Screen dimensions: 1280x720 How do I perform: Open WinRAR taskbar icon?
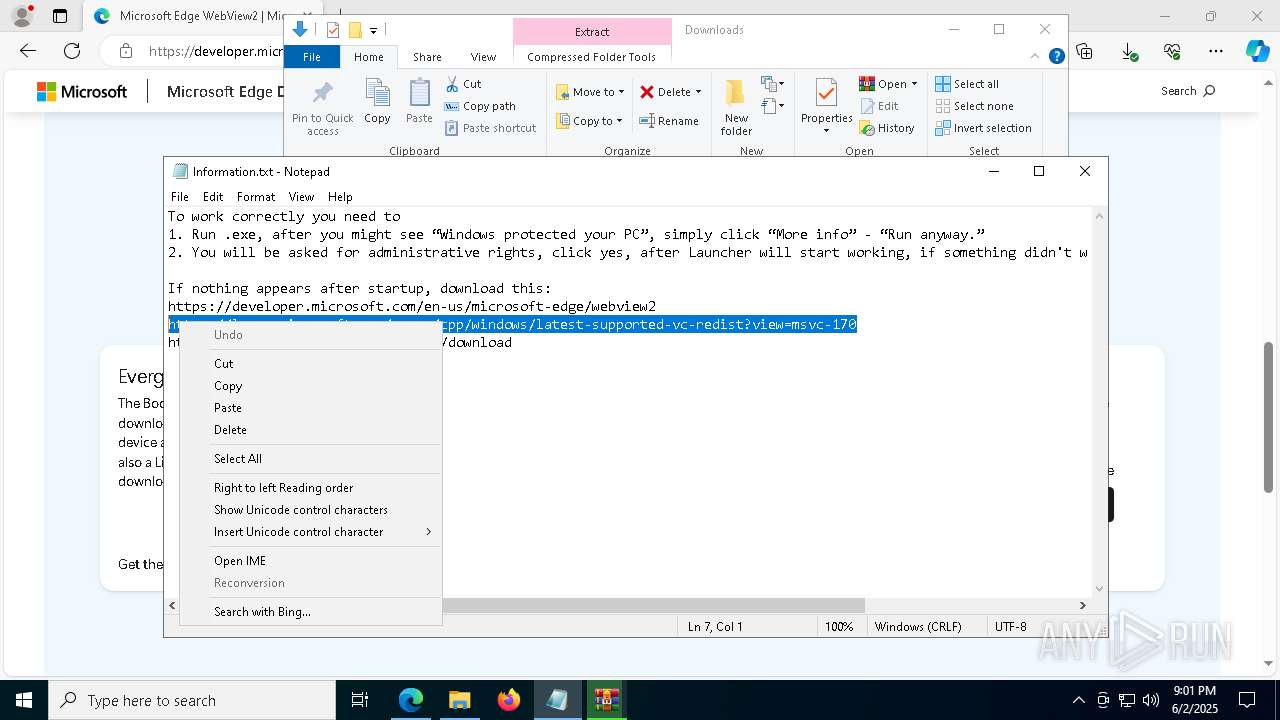click(x=606, y=700)
